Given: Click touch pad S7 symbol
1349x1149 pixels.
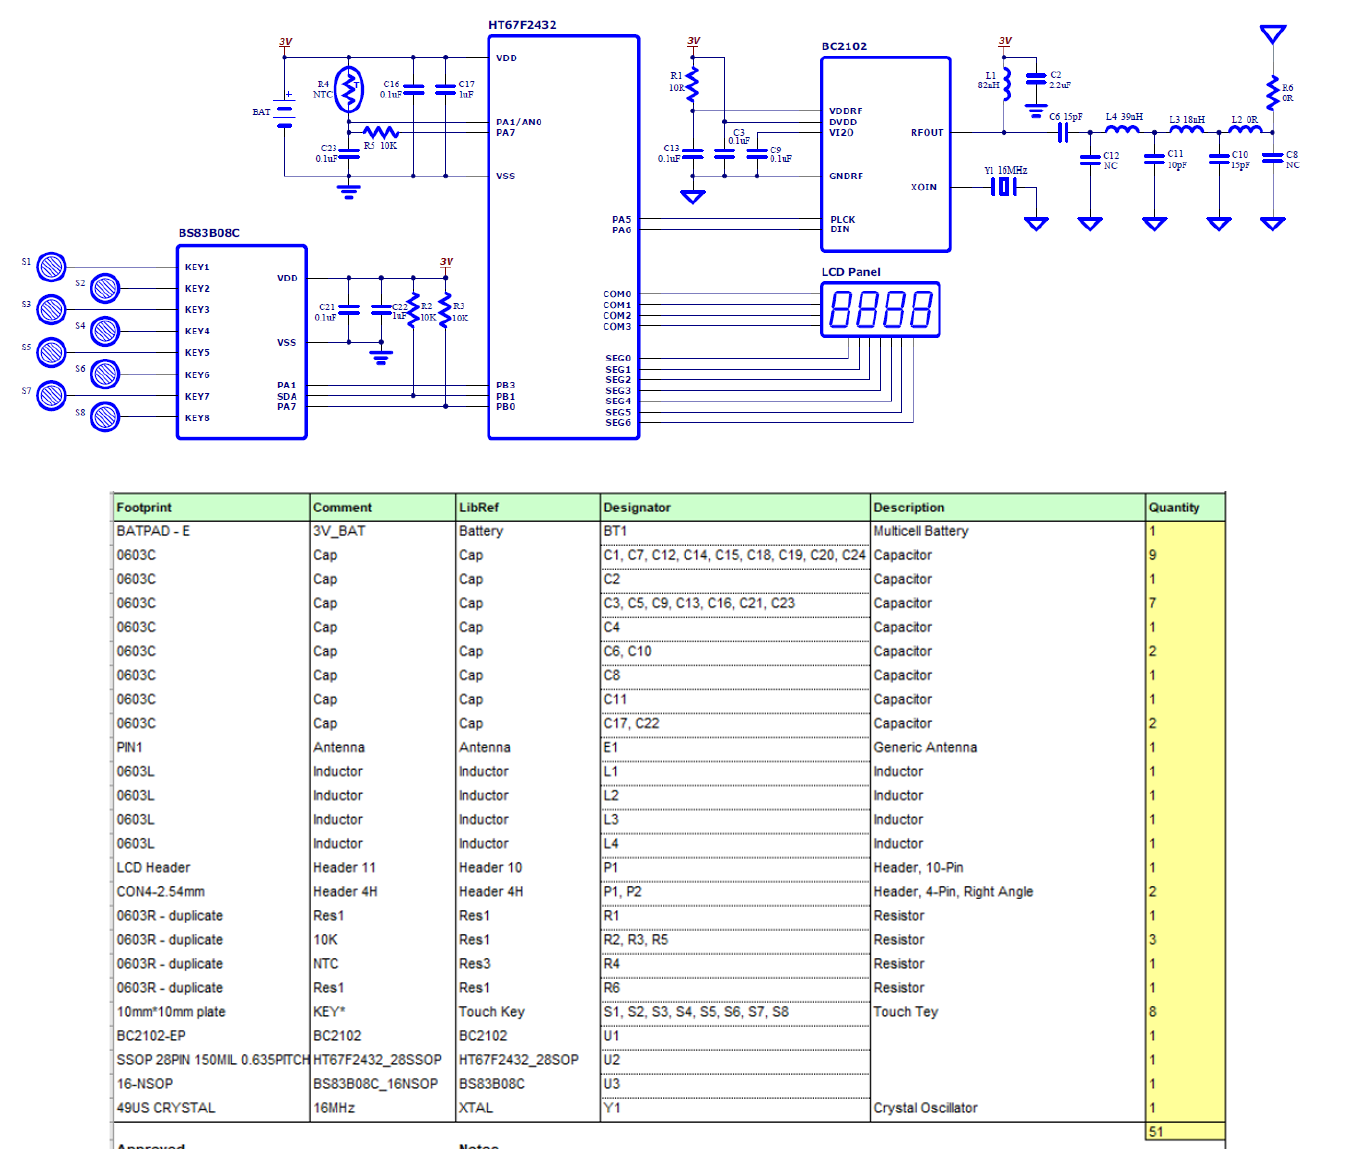Looking at the screenshot, I should click(51, 396).
